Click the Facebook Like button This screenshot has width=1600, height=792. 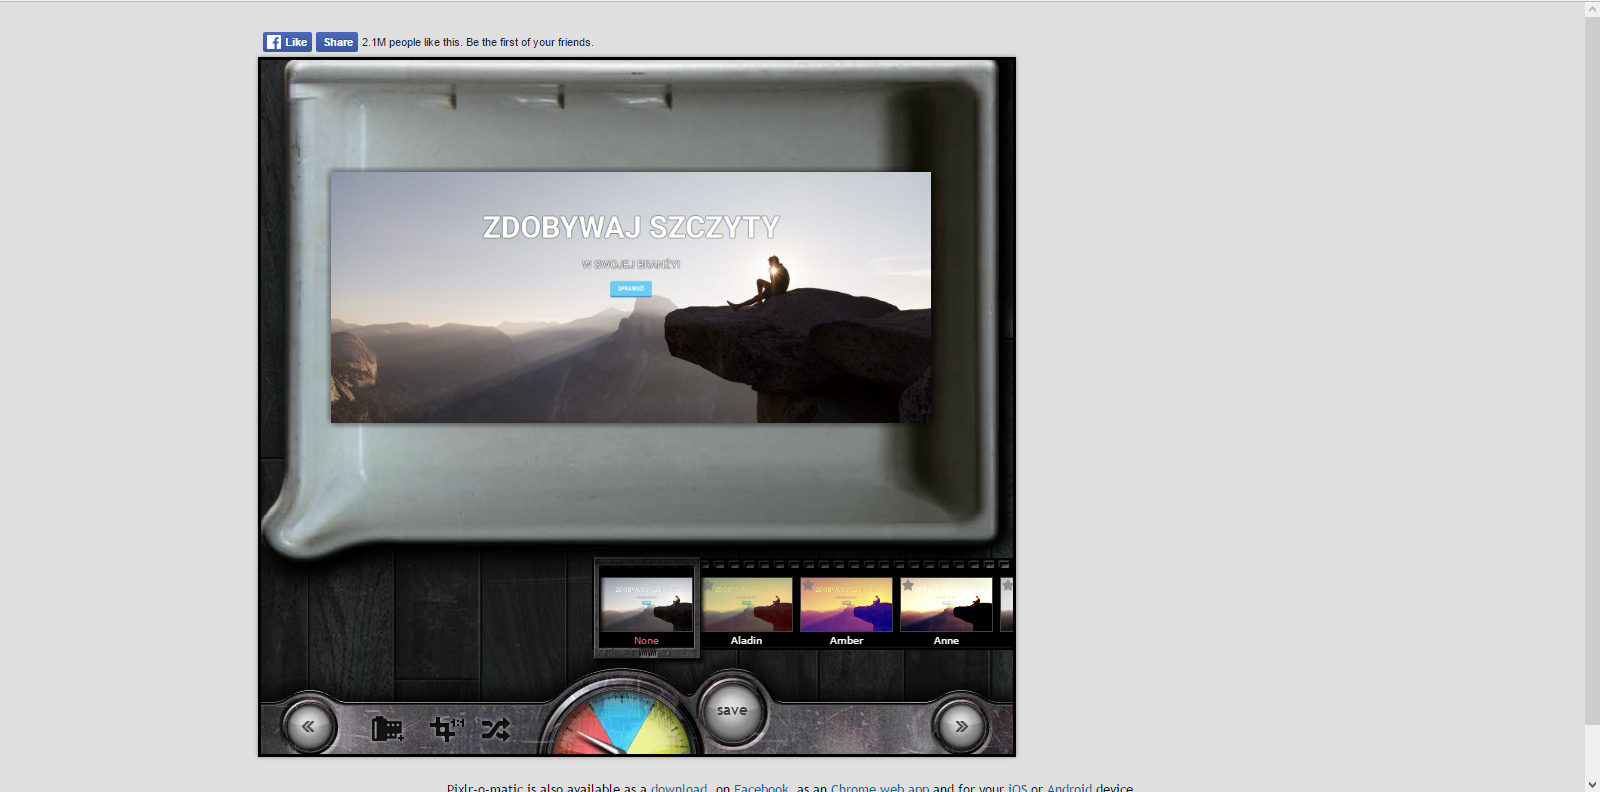(x=287, y=42)
